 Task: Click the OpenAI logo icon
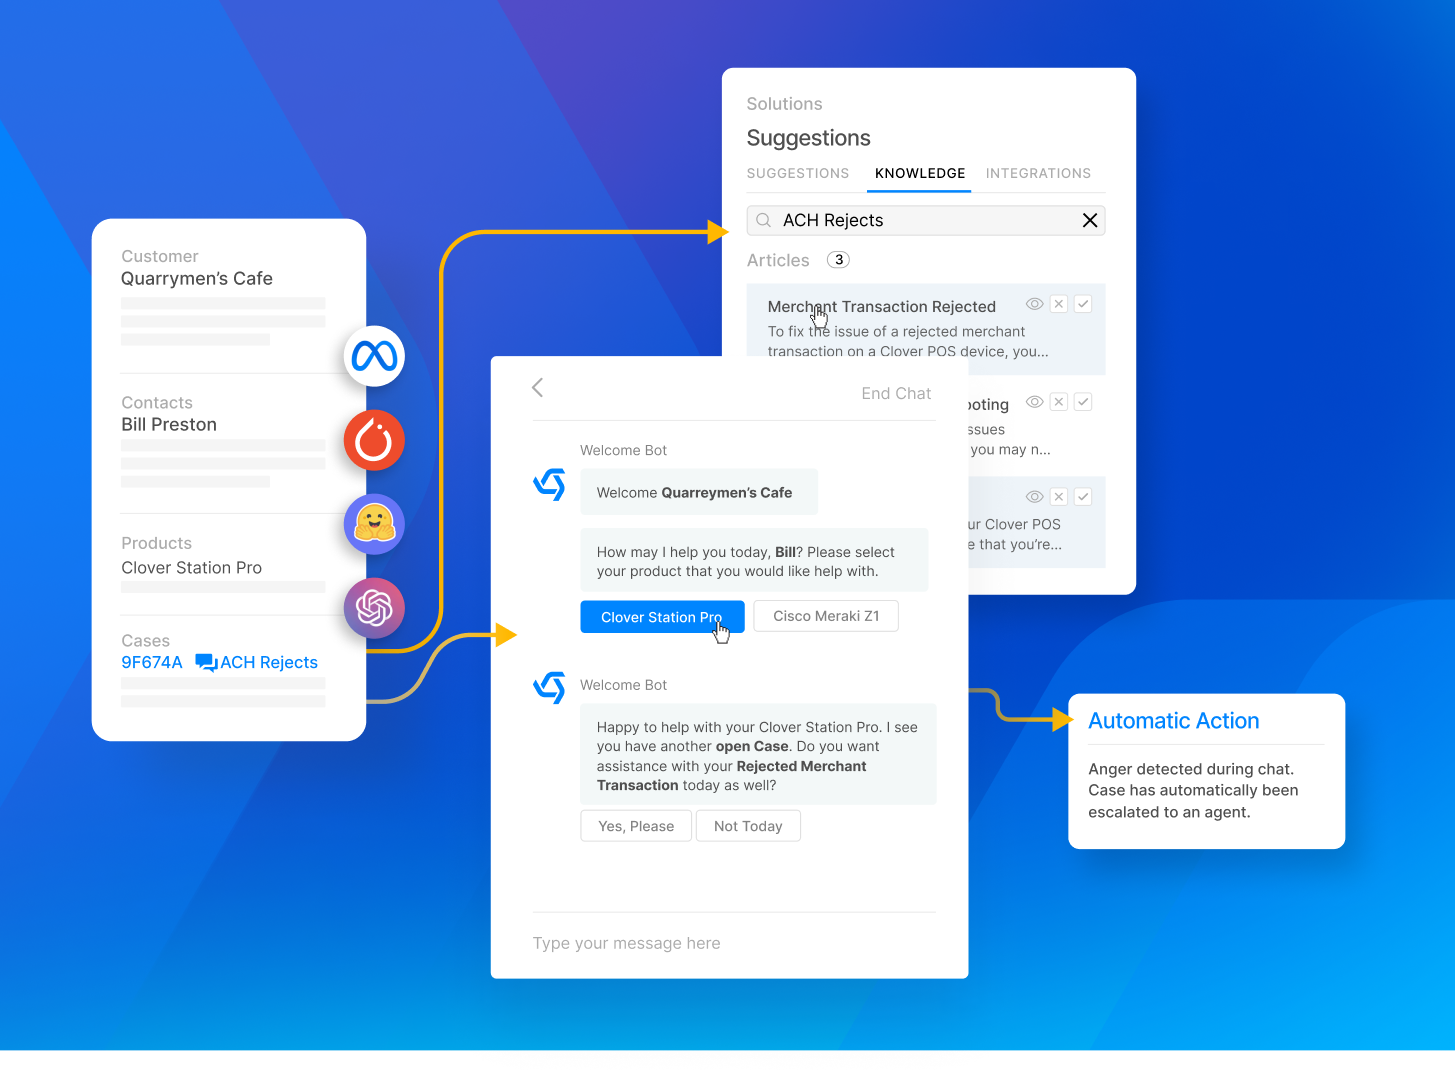pos(374,608)
